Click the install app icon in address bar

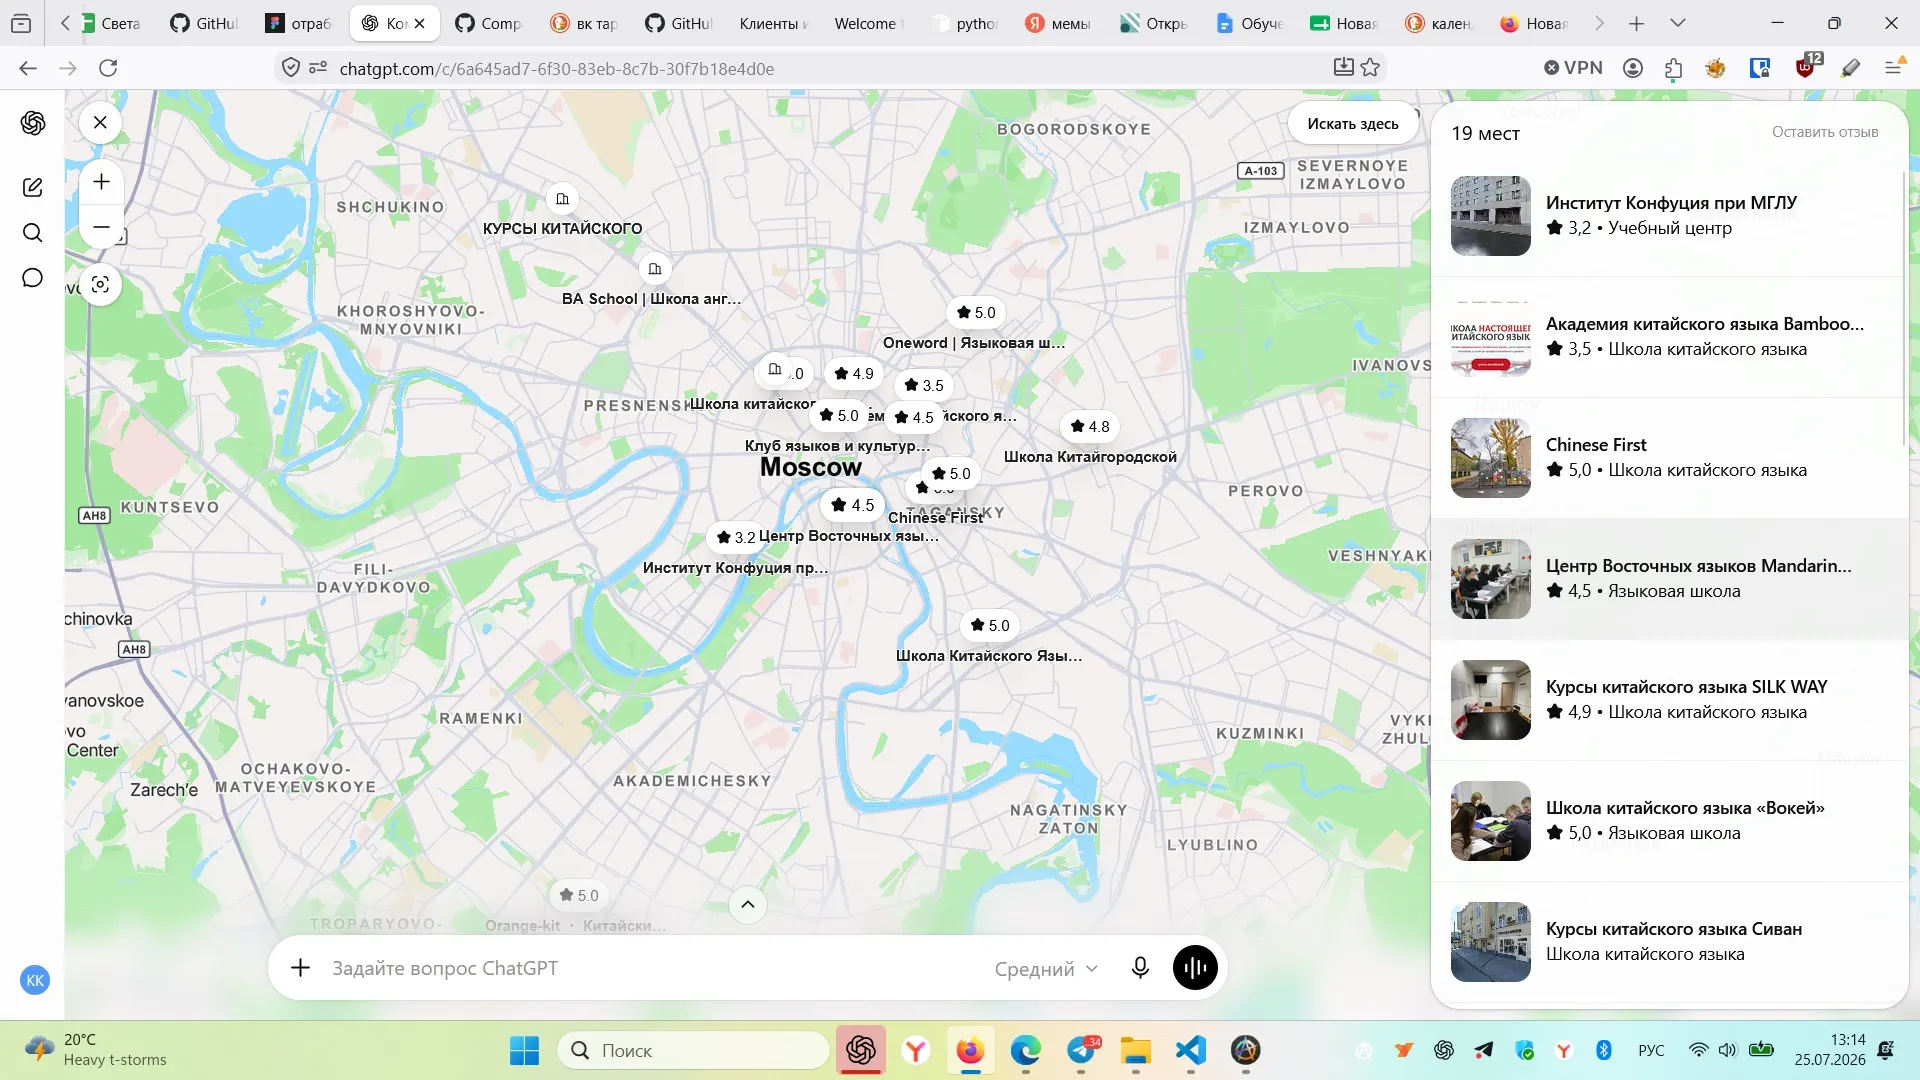pyautogui.click(x=1344, y=67)
